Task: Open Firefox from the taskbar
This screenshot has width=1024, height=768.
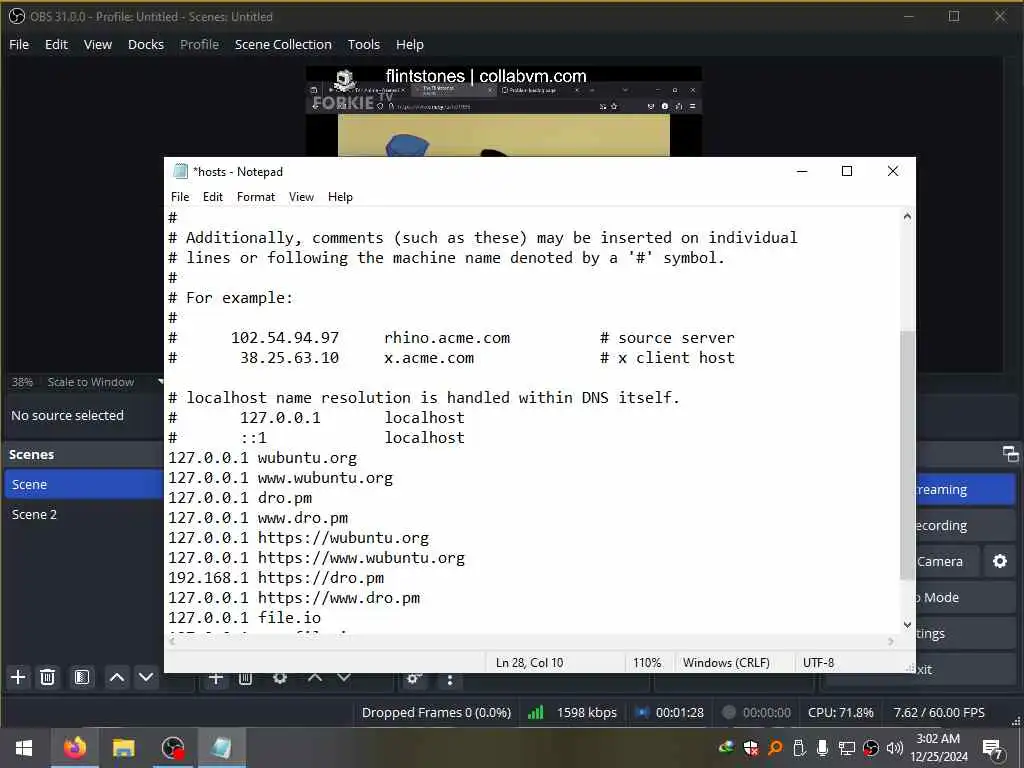Action: [74, 748]
